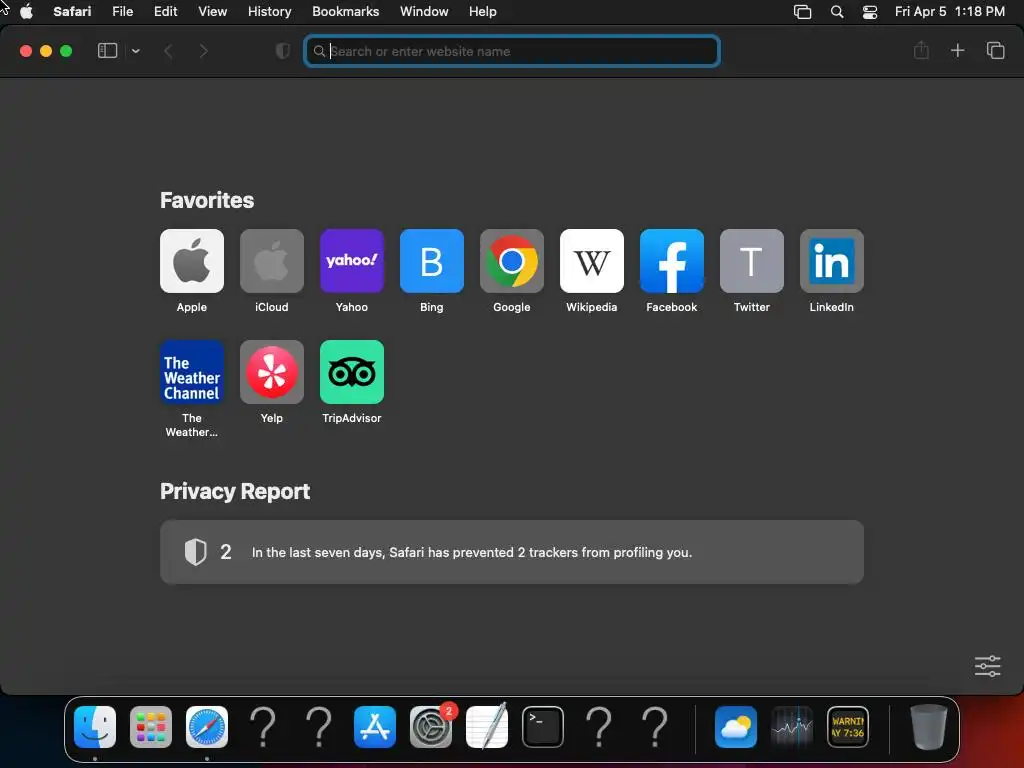1024x768 pixels.
Task: Open Finder from the Dock
Action: pos(95,727)
